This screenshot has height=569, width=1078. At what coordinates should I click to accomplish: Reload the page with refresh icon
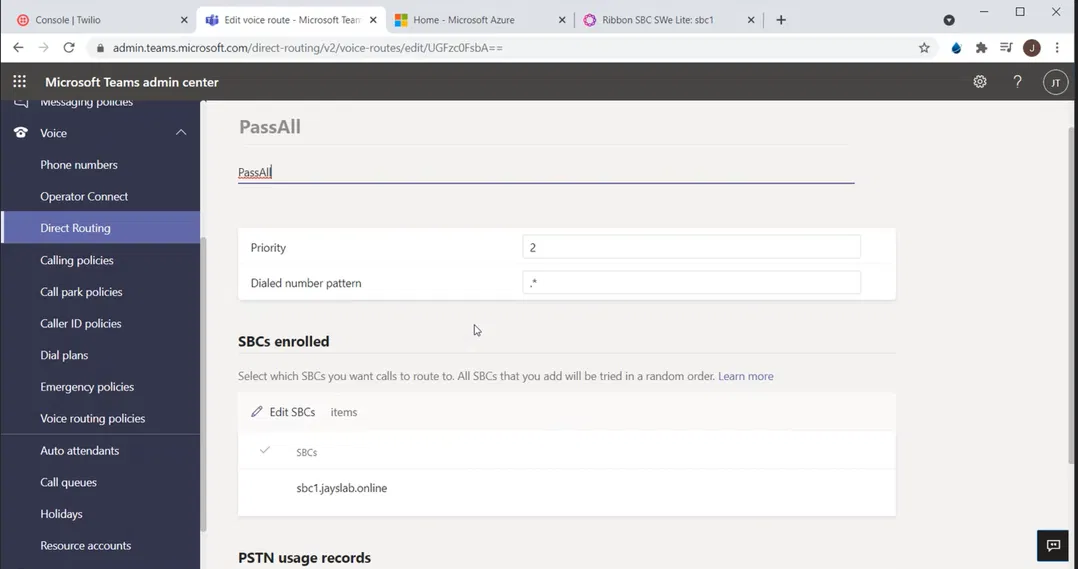pyautogui.click(x=69, y=48)
